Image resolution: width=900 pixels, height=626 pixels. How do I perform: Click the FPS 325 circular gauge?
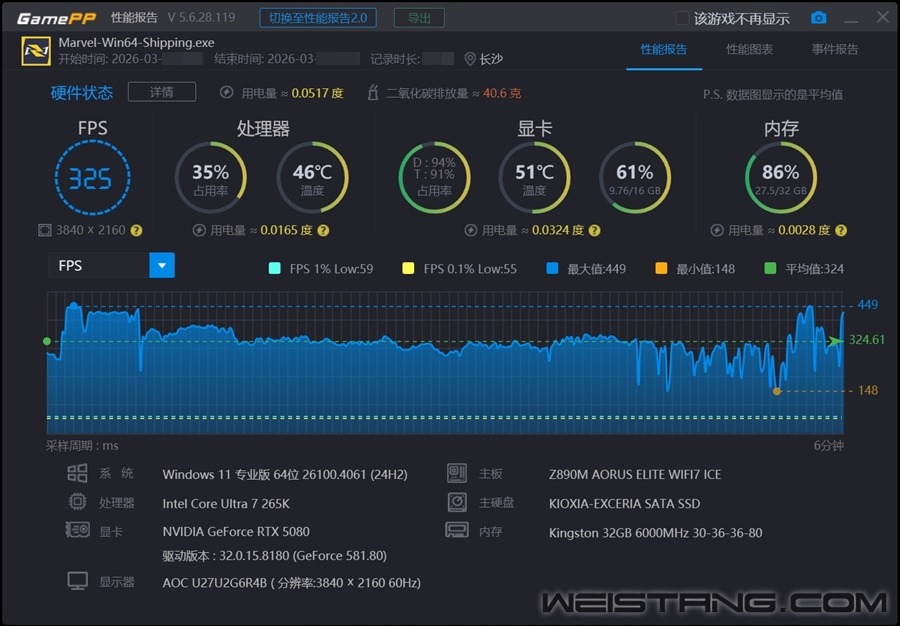pos(92,177)
